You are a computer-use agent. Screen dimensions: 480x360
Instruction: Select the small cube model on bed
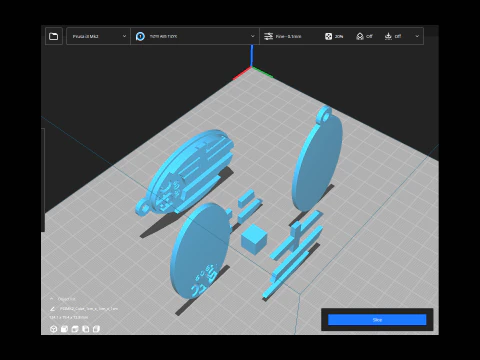tap(254, 239)
